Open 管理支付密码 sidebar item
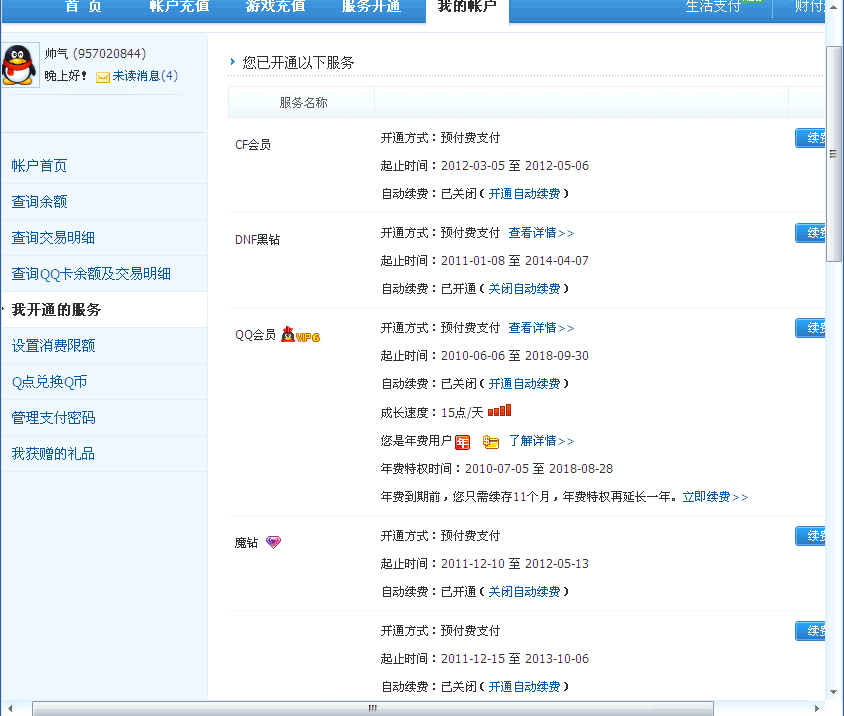Image resolution: width=844 pixels, height=716 pixels. (x=53, y=418)
